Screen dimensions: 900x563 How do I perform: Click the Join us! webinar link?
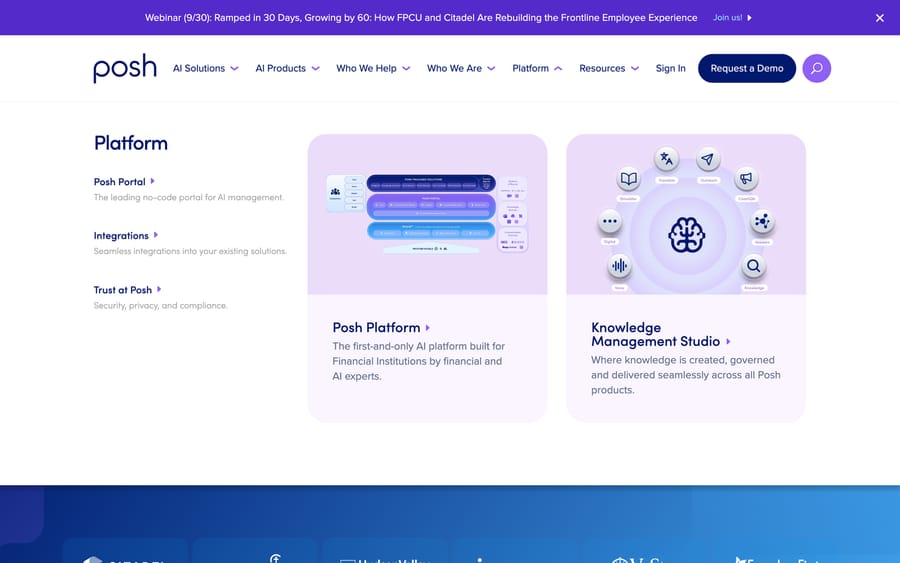pyautogui.click(x=727, y=18)
